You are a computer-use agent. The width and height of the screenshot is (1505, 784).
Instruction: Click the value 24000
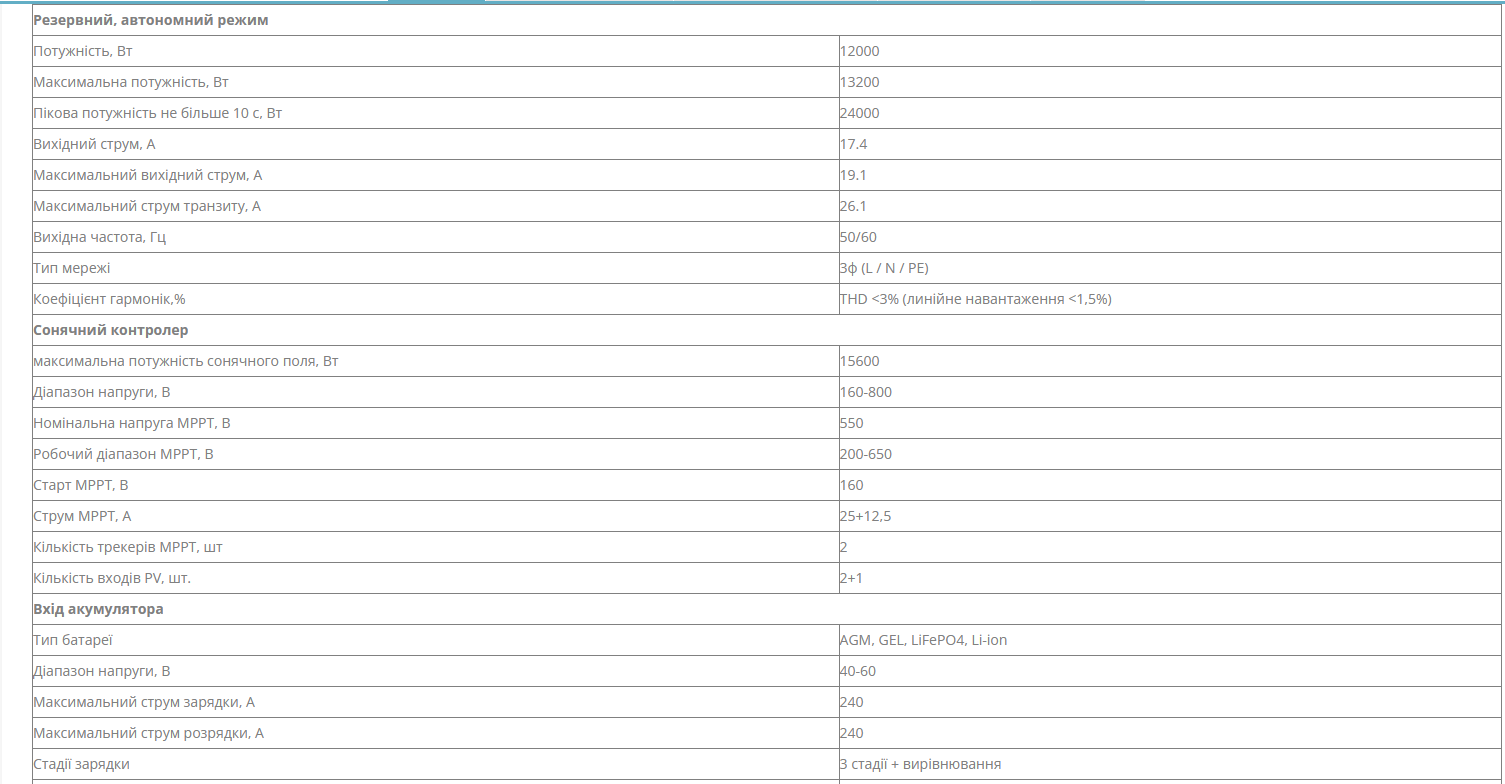(860, 113)
